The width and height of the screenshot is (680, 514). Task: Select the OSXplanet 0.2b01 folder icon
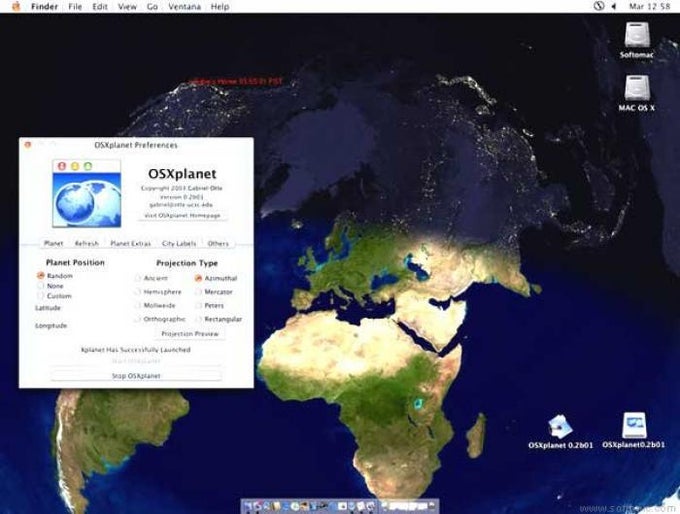click(x=560, y=426)
